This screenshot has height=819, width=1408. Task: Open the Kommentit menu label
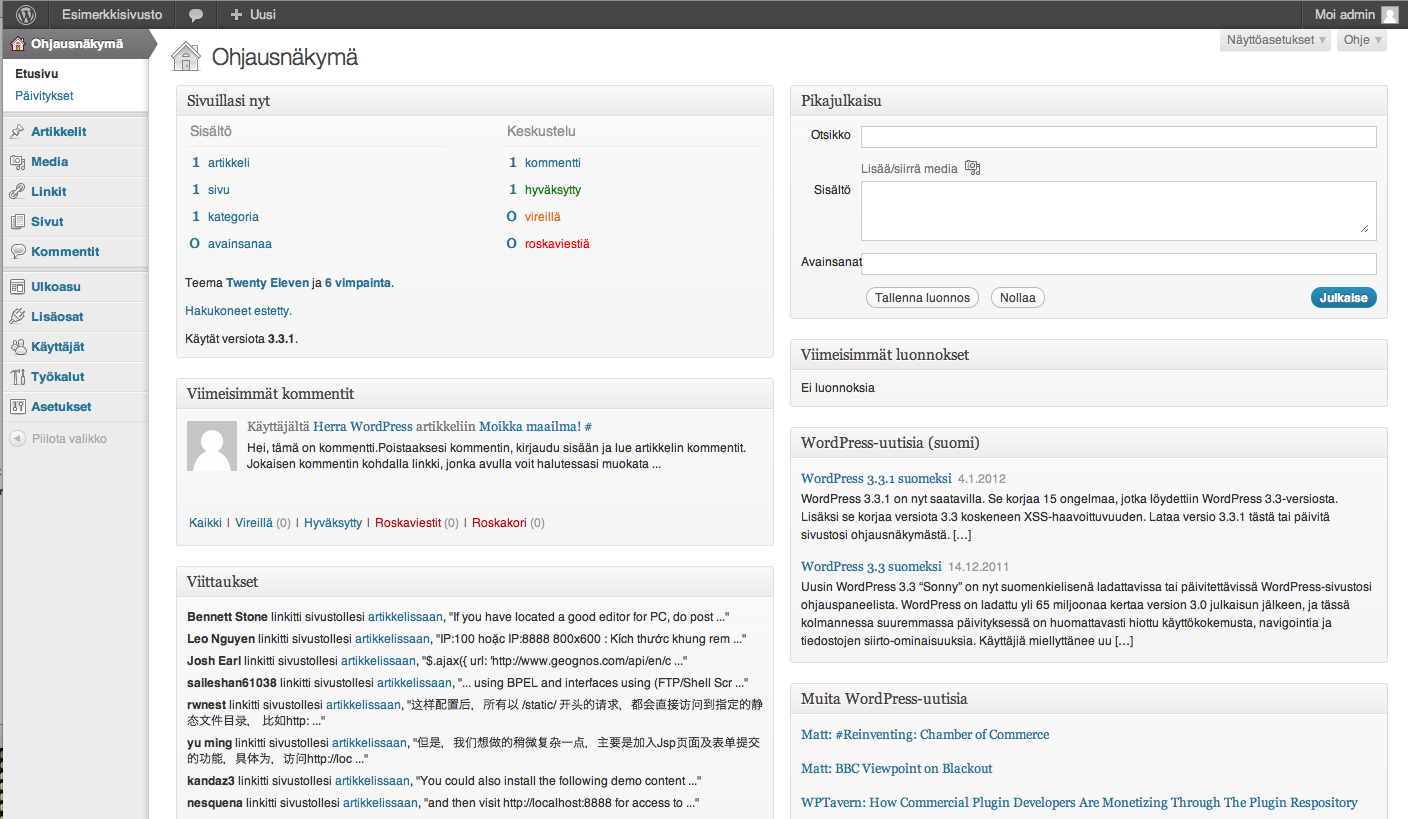point(65,252)
